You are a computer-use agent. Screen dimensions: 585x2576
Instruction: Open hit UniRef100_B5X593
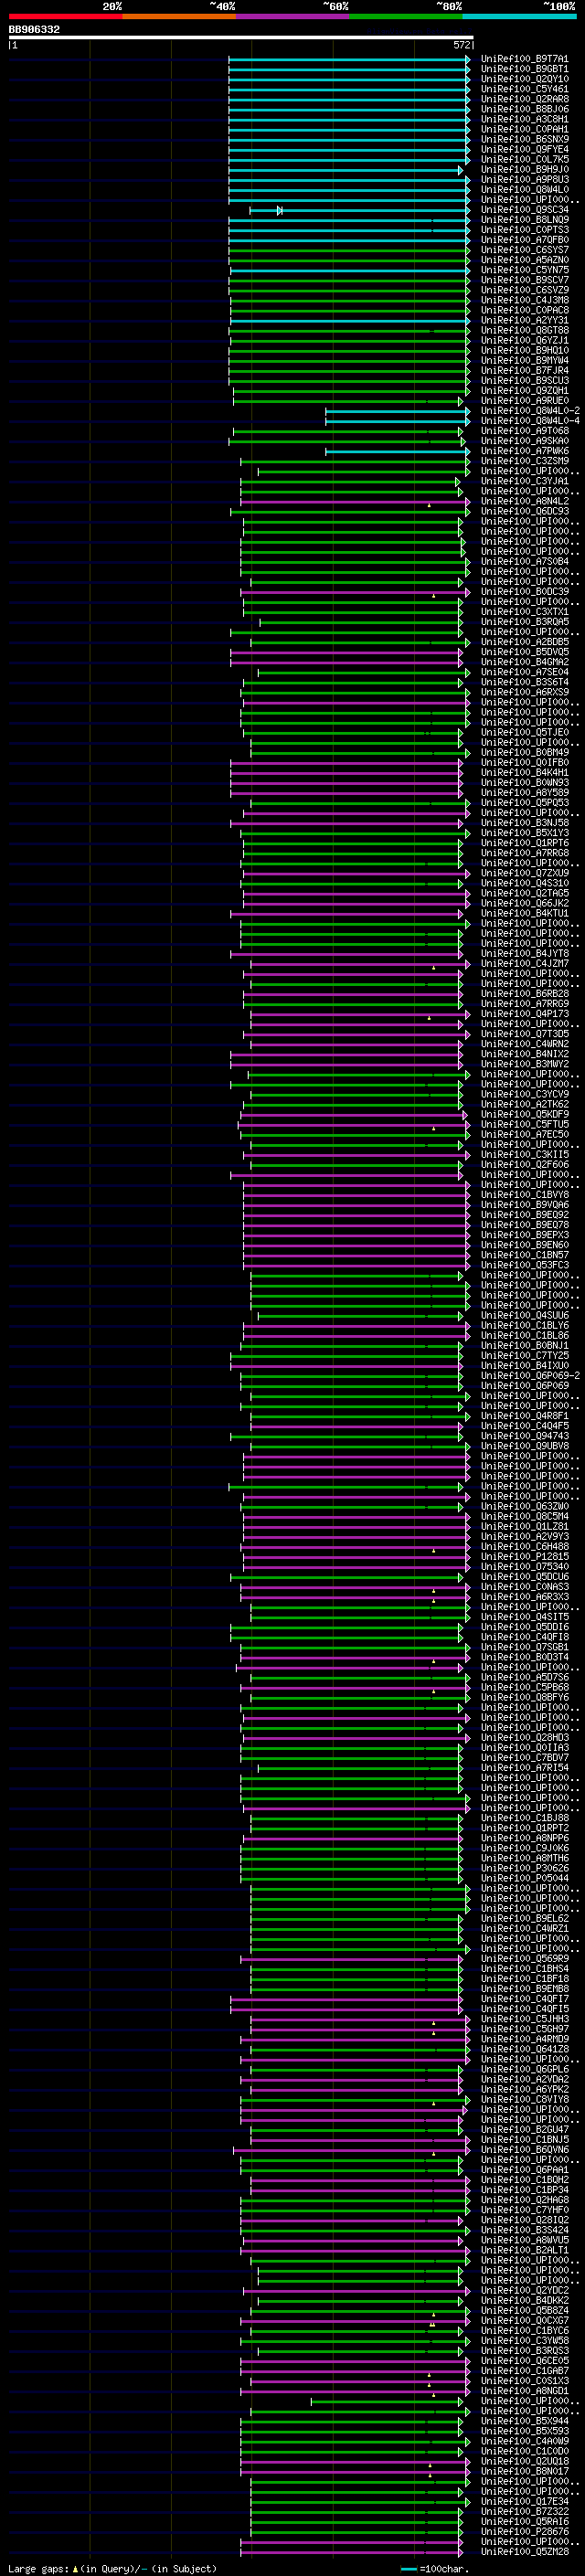pos(524,2431)
